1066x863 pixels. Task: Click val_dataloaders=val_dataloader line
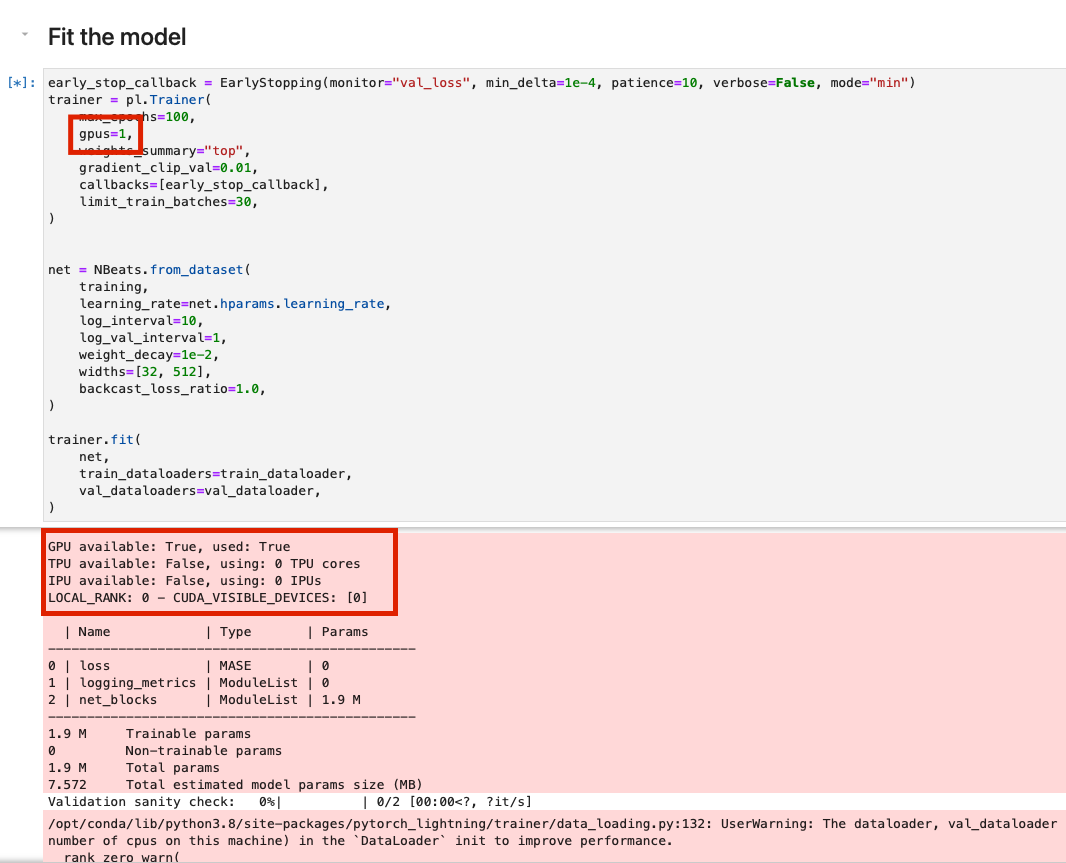pyautogui.click(x=199, y=491)
